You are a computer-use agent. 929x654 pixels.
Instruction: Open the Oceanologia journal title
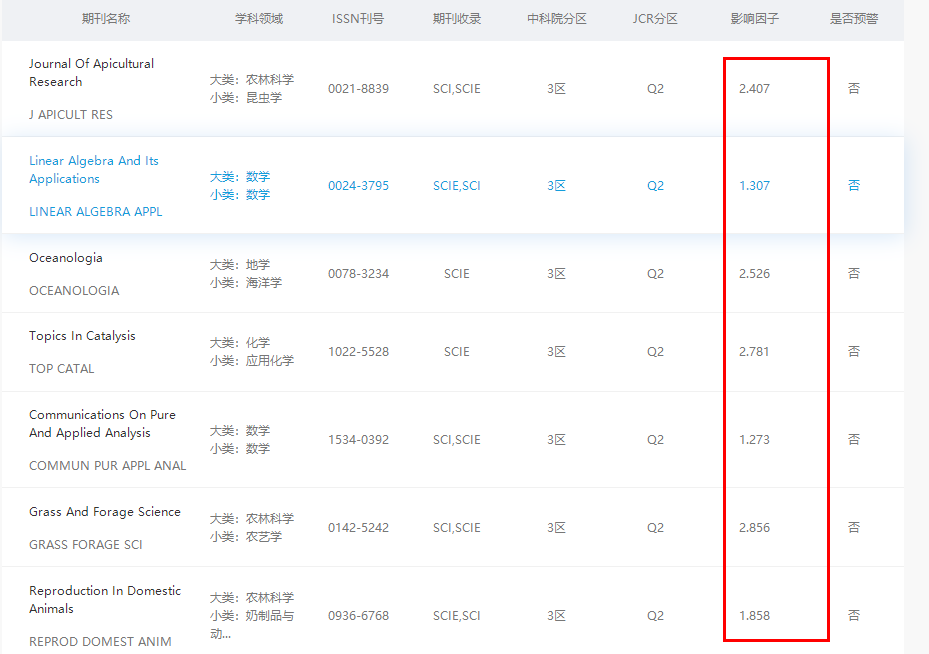[66, 258]
